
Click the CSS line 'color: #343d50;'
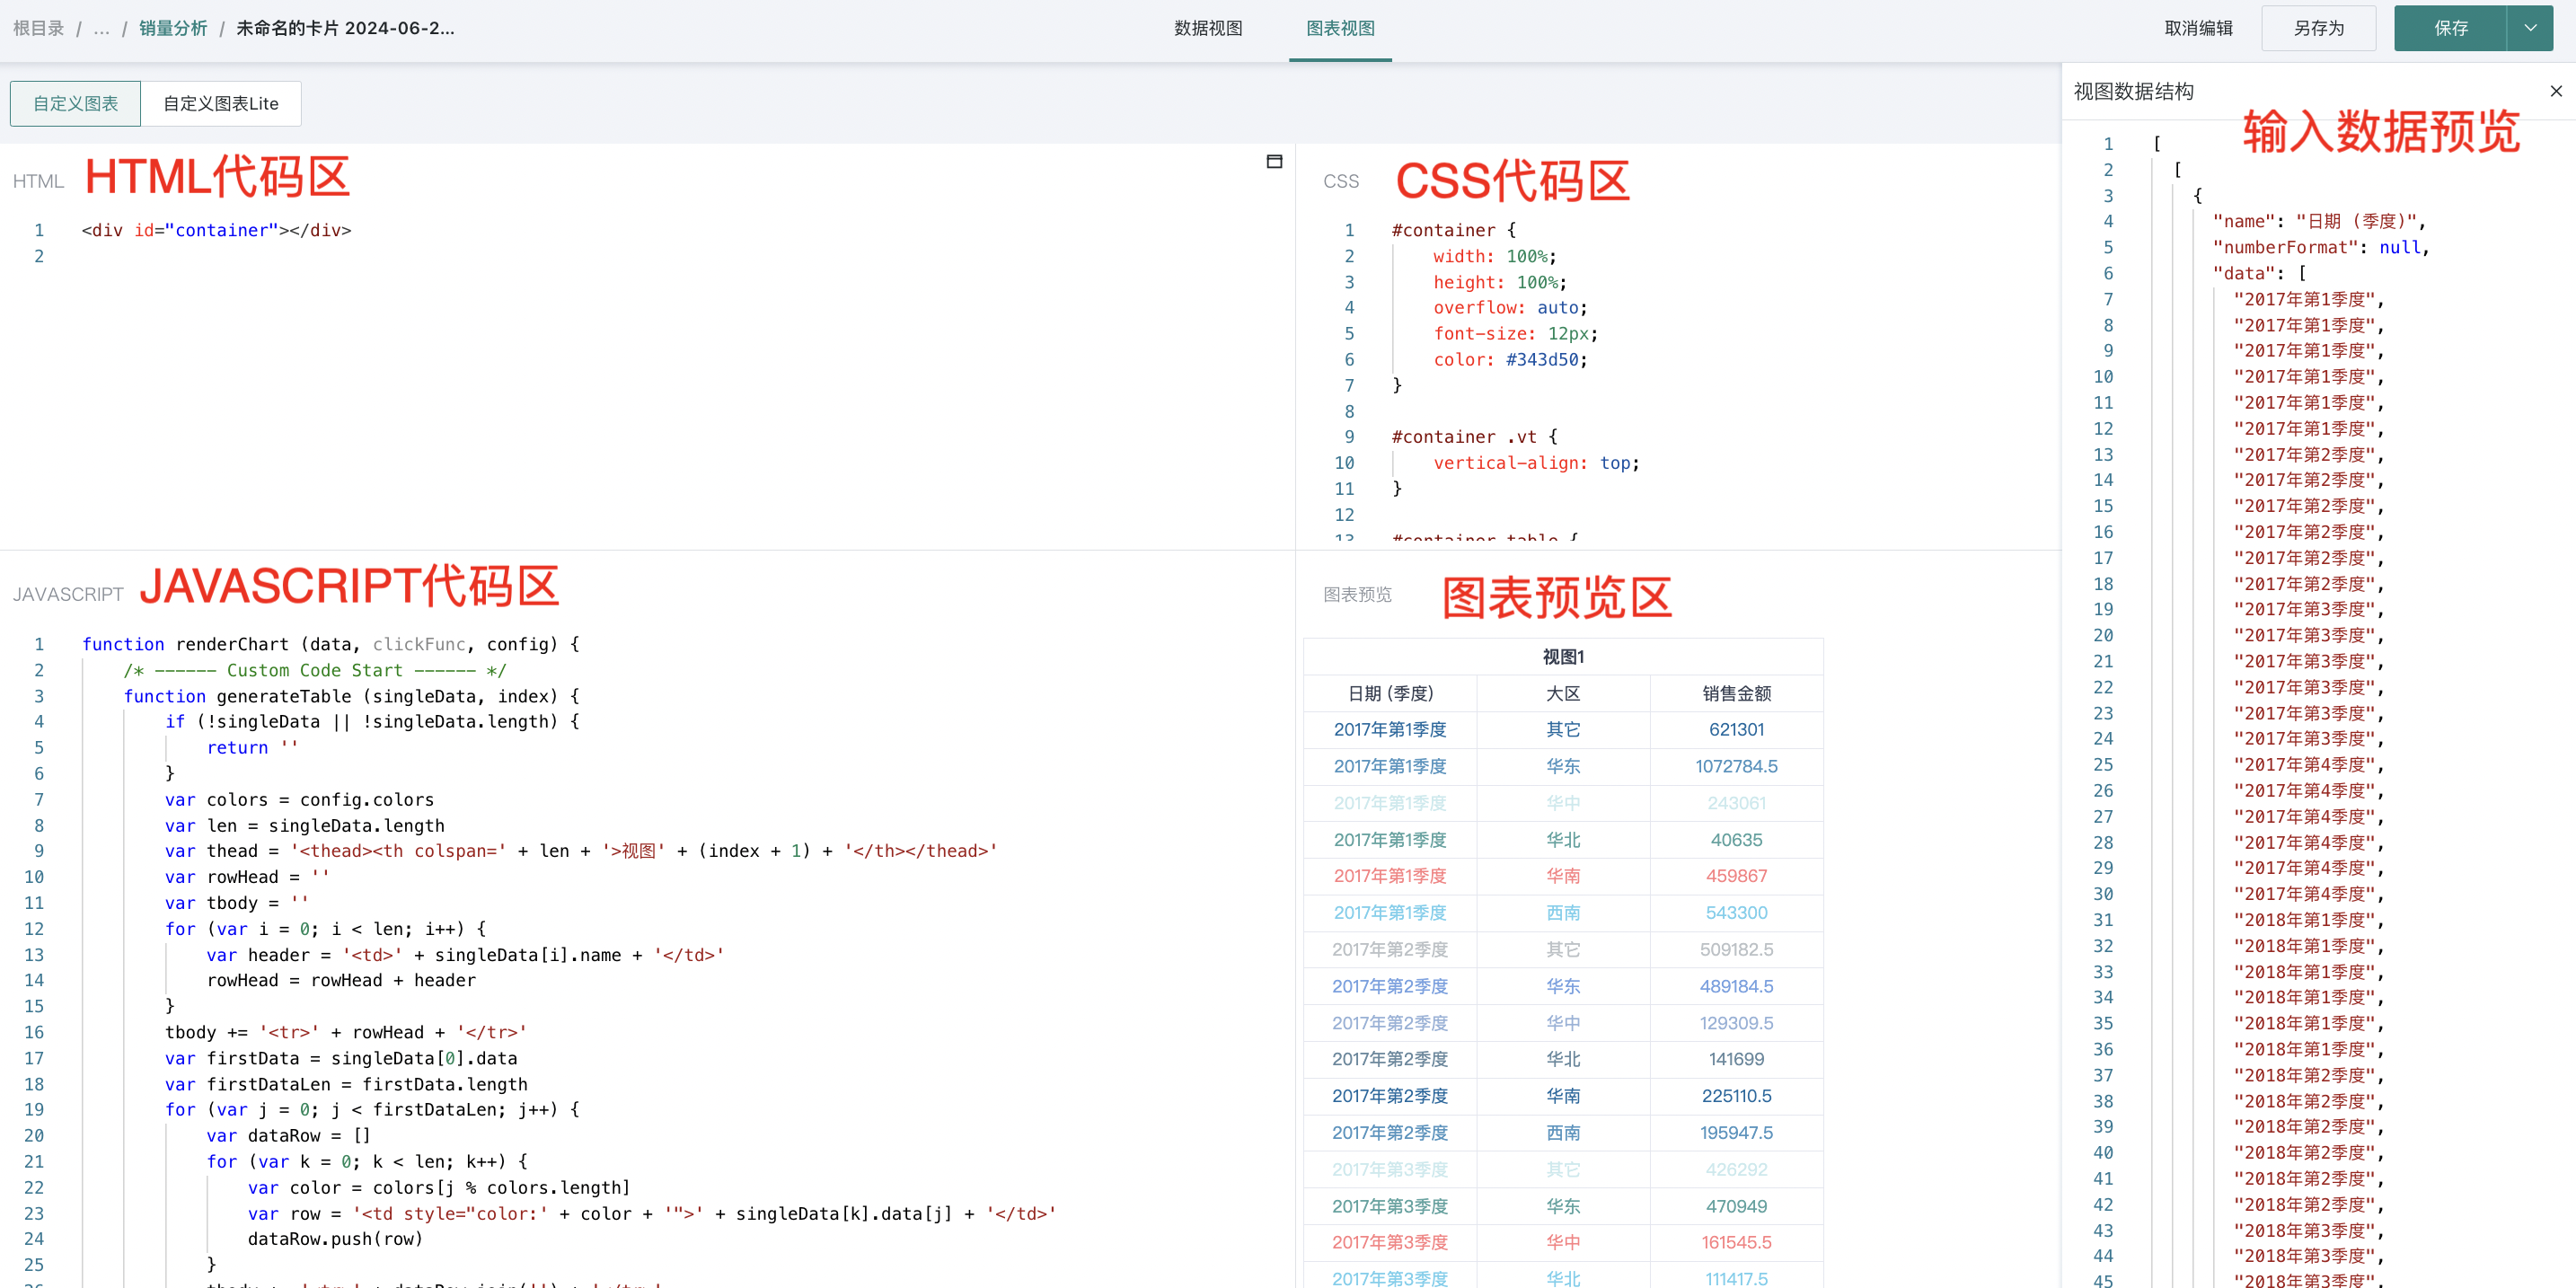1510,360
